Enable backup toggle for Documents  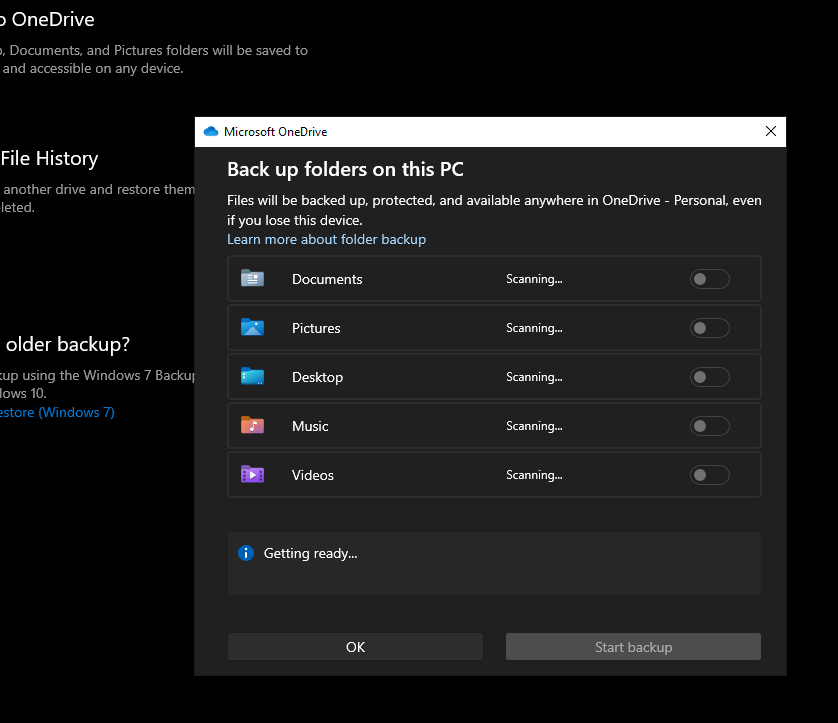pos(710,279)
